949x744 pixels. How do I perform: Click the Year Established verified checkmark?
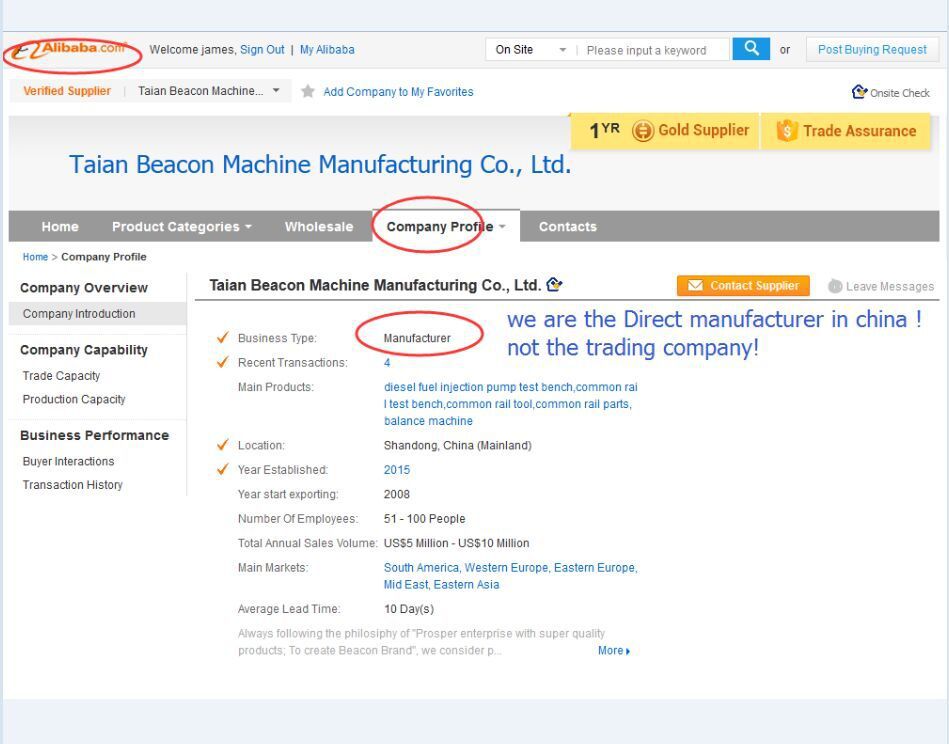point(223,469)
